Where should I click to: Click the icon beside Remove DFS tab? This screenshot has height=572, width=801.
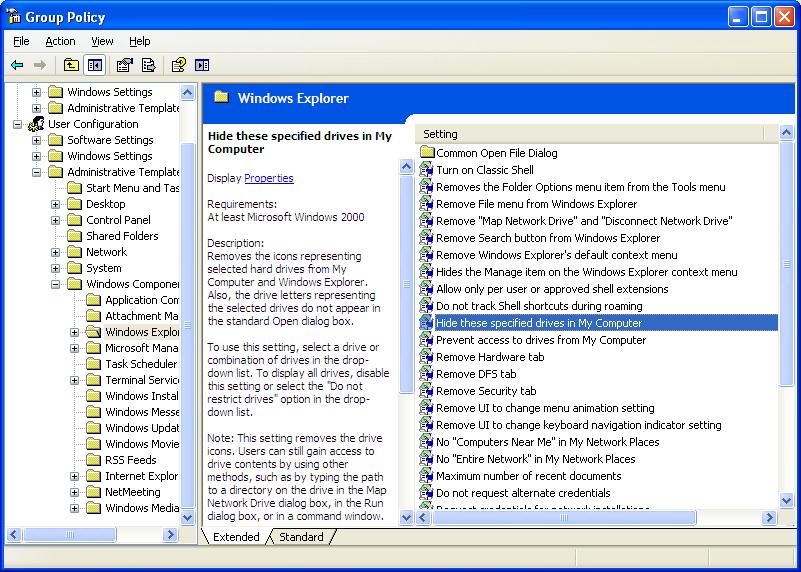427,373
